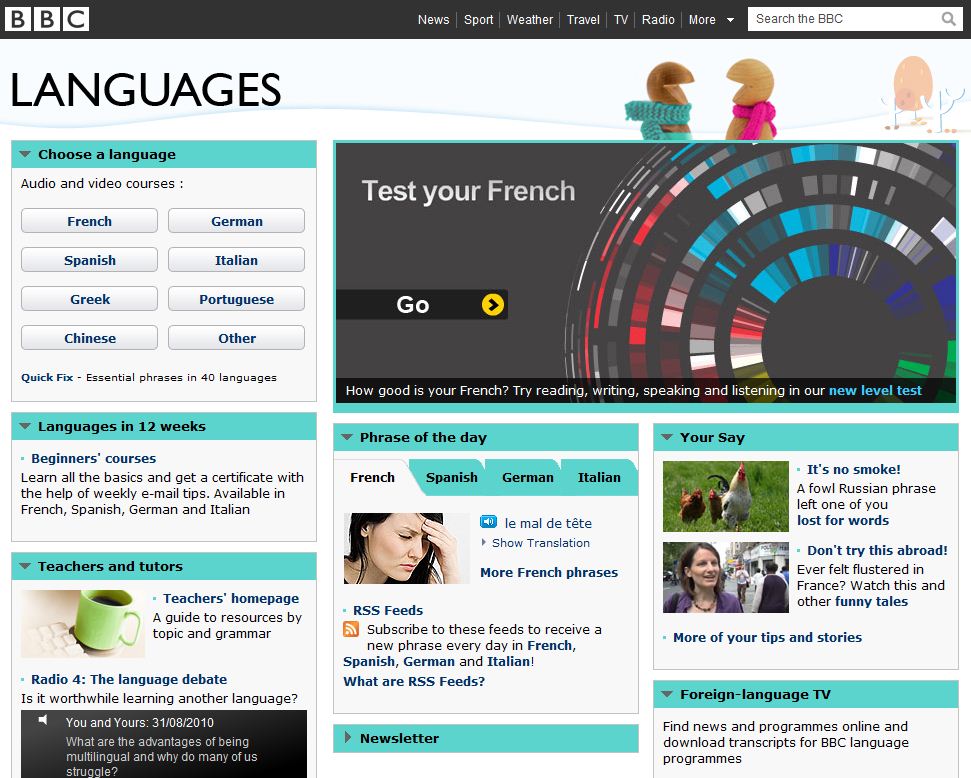Click the speaker icon in You and Yours player

43,721
